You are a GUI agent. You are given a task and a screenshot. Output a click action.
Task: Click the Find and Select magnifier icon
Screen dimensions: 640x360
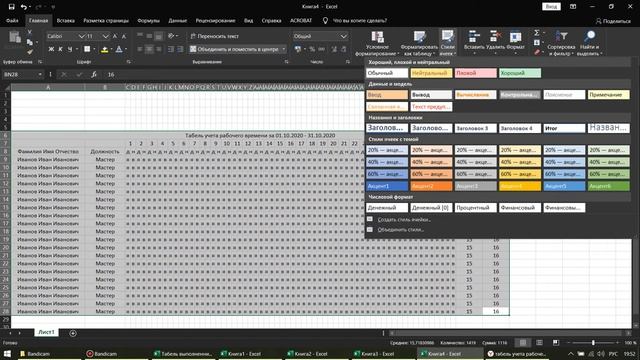click(x=589, y=36)
